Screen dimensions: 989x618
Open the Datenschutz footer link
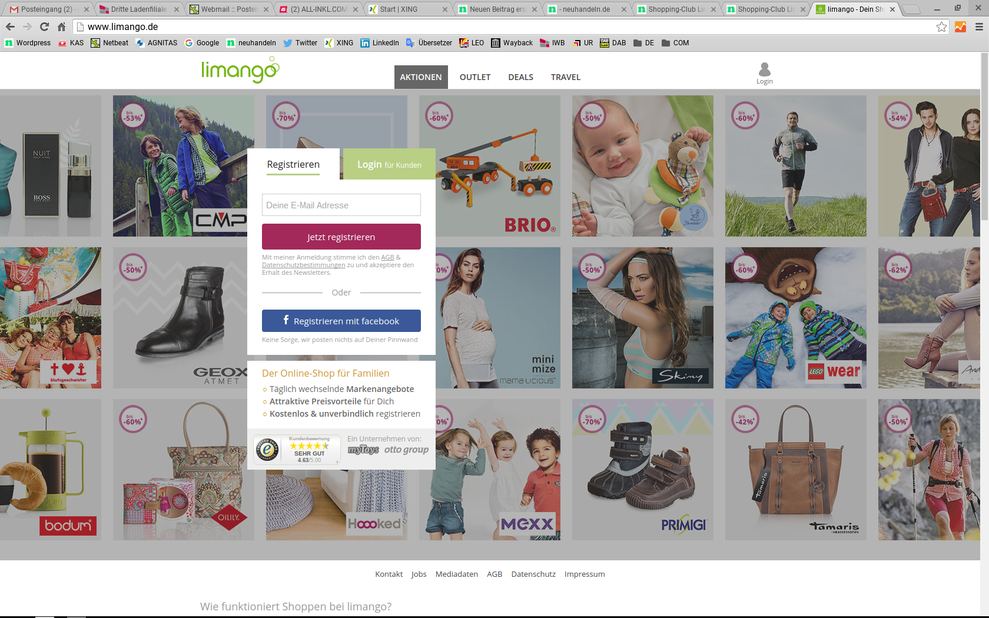534,574
